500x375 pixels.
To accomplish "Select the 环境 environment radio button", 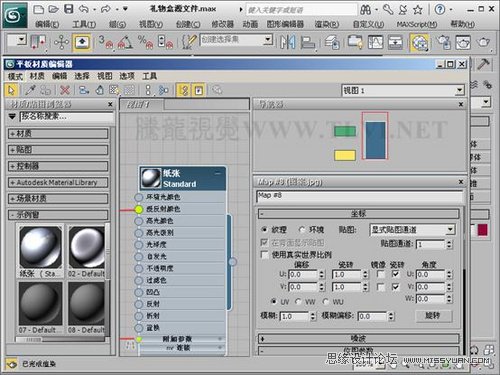I will coord(302,229).
